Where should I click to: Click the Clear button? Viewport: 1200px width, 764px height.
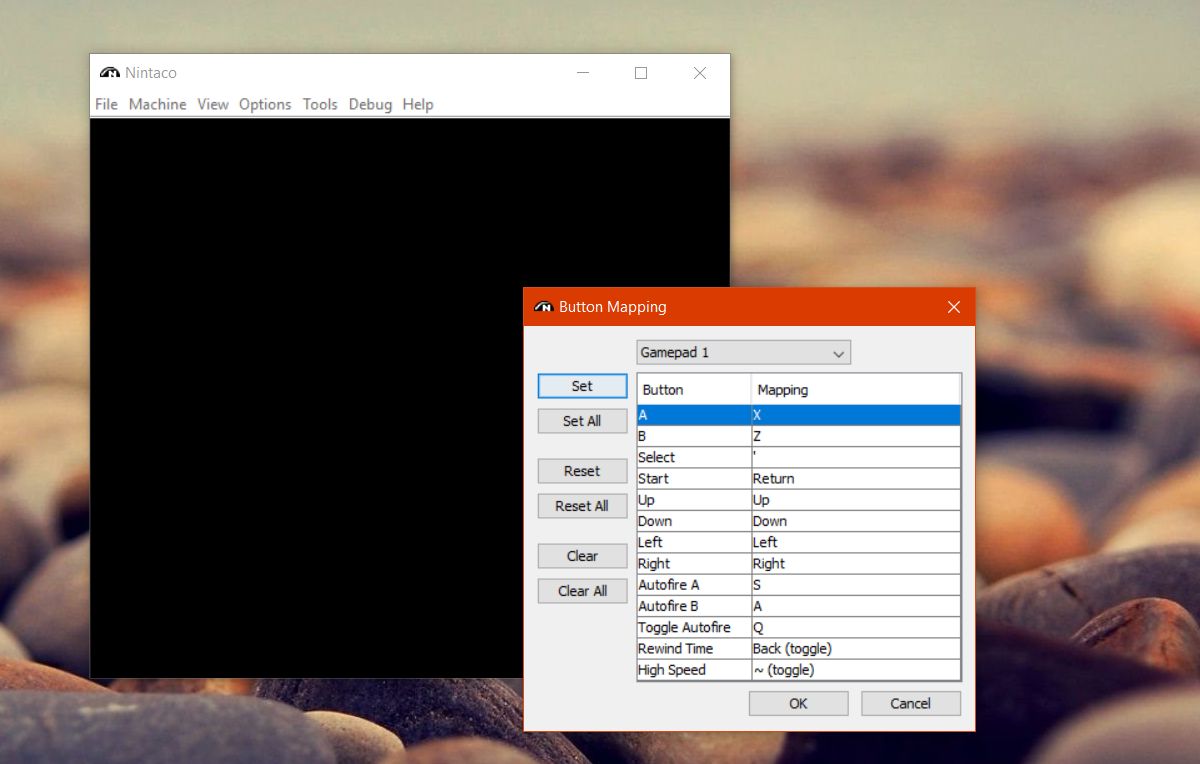pyautogui.click(x=582, y=556)
